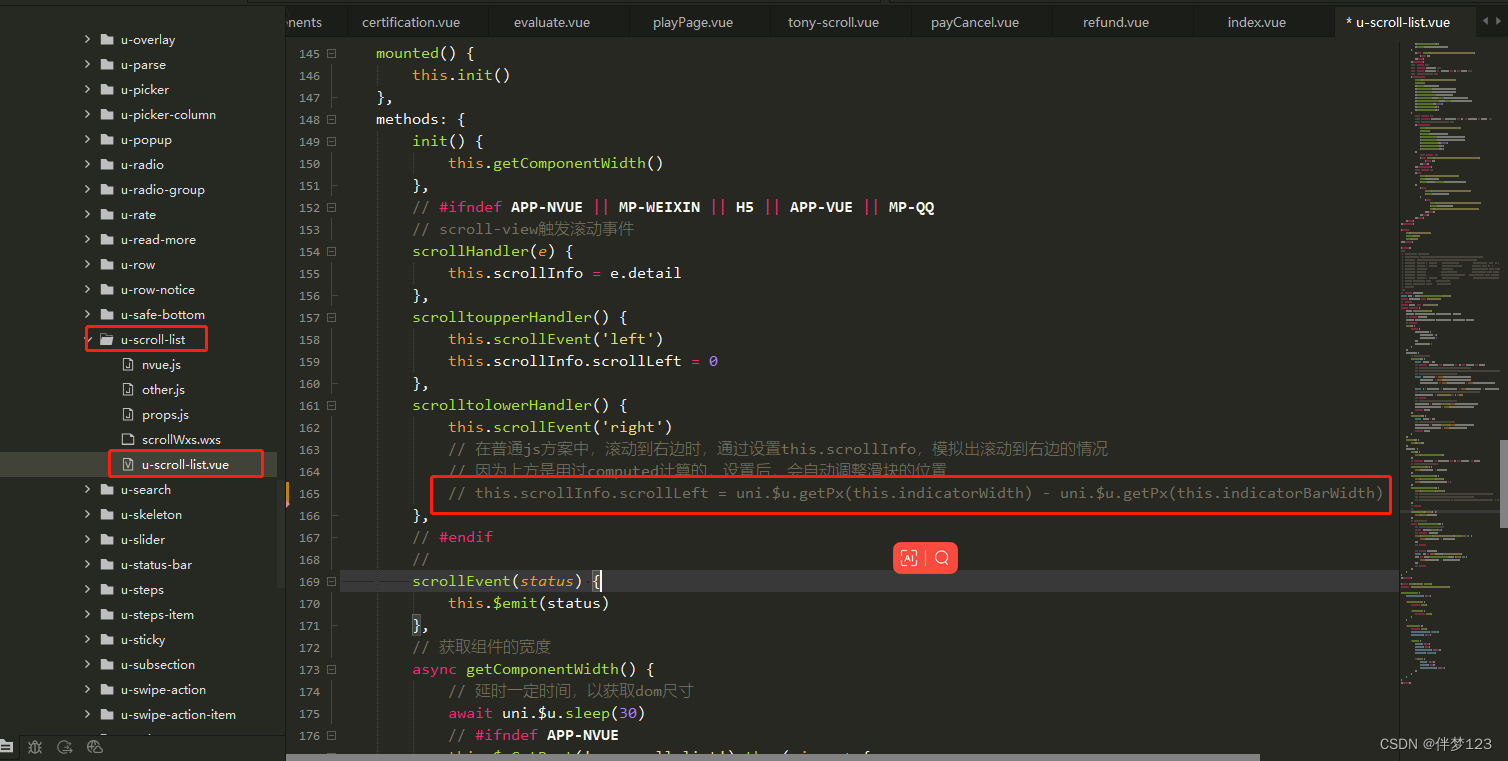This screenshot has height=761, width=1508.
Task: Click the circular arrow sync icon in sidebar footer
Action: 65,746
